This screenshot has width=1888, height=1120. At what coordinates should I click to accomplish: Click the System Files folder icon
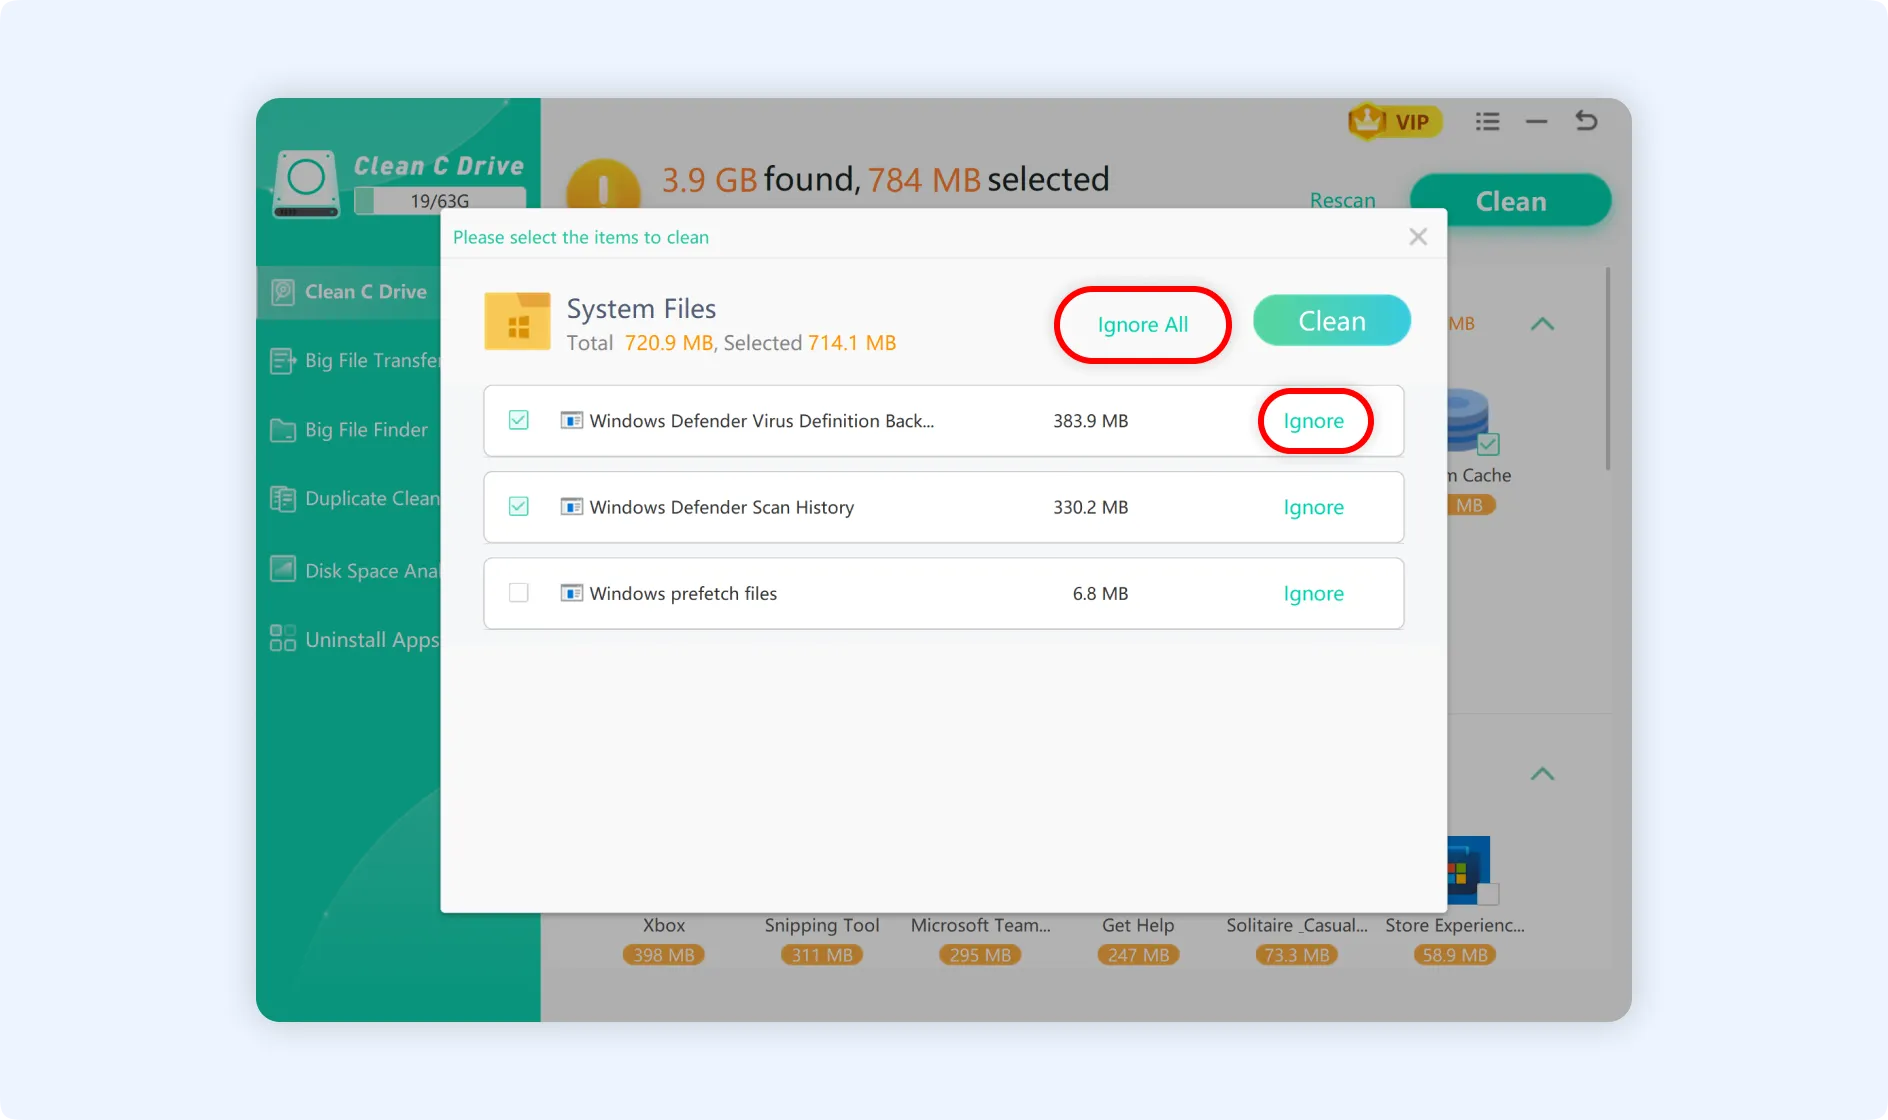[x=517, y=322]
